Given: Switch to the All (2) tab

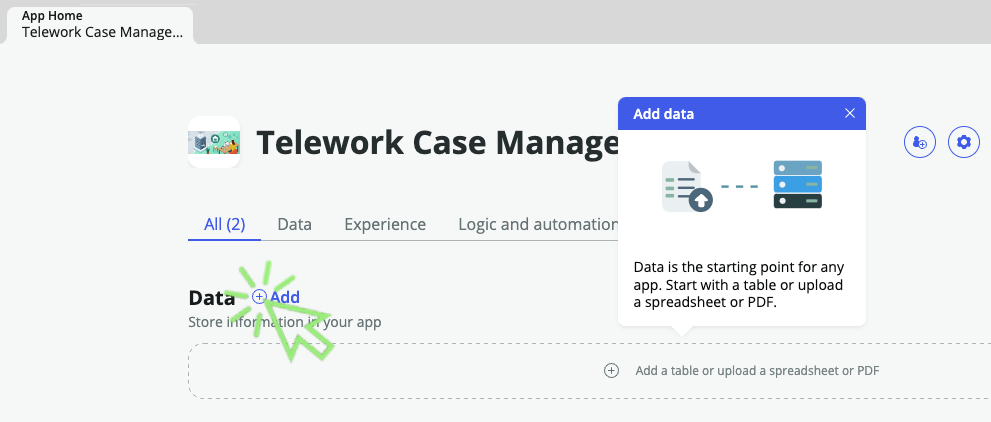Looking at the screenshot, I should [224, 224].
